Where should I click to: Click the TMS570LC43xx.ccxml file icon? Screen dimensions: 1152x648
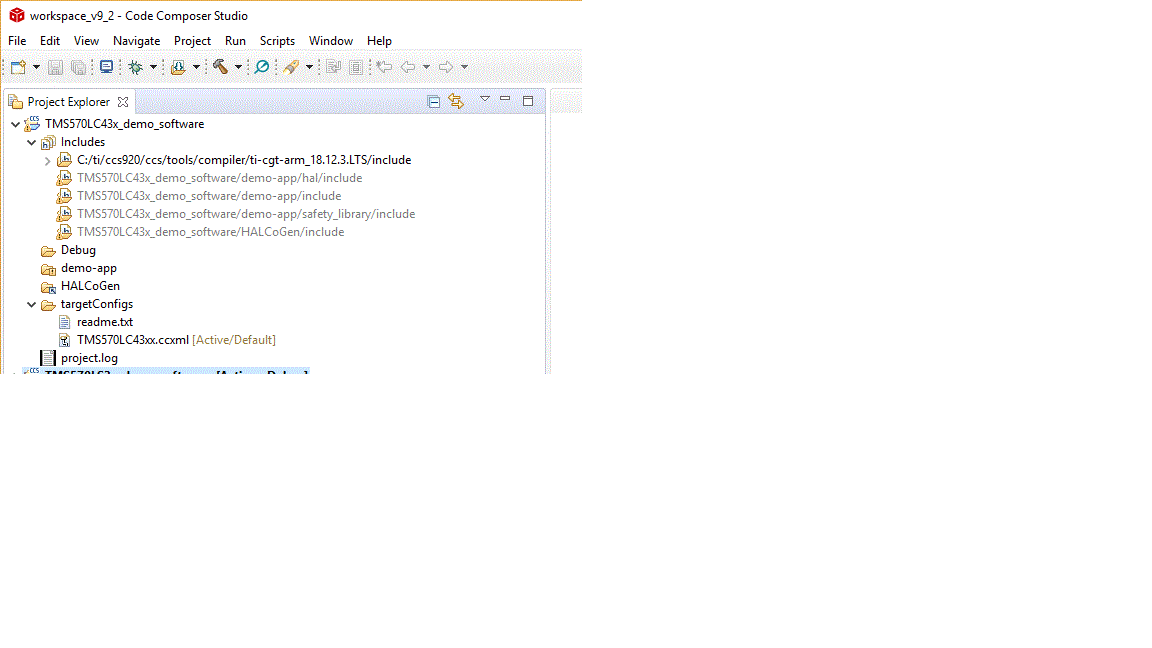(65, 341)
